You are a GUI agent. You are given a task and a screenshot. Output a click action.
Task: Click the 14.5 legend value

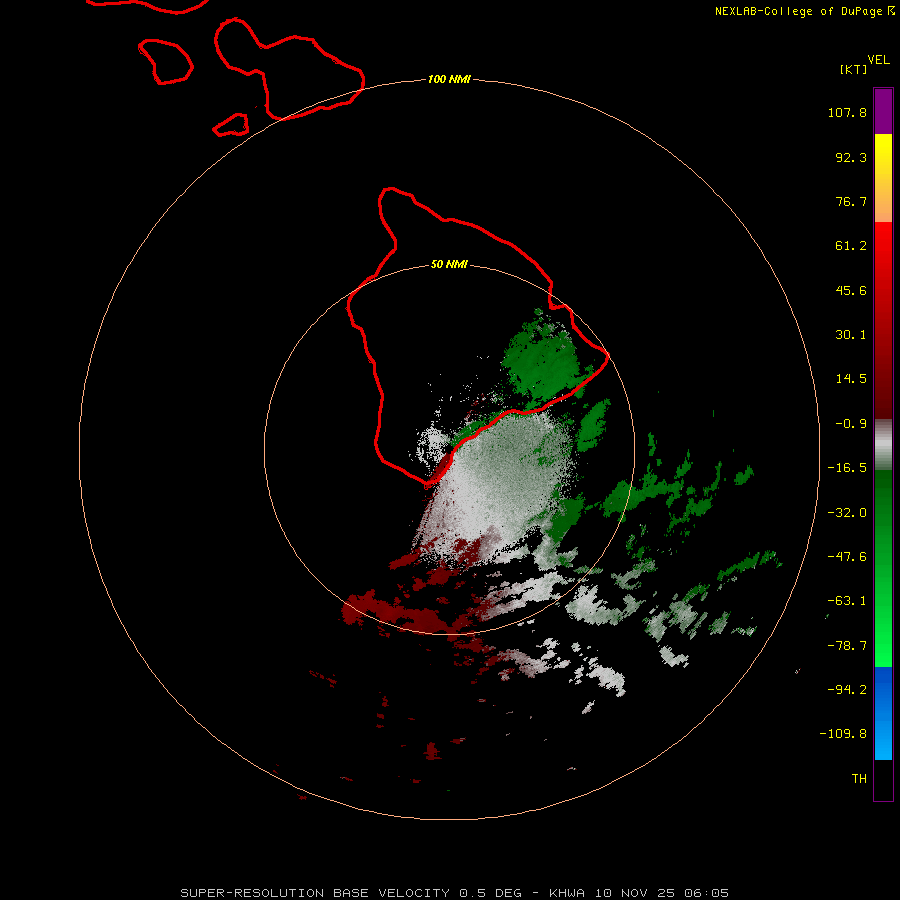[851, 379]
